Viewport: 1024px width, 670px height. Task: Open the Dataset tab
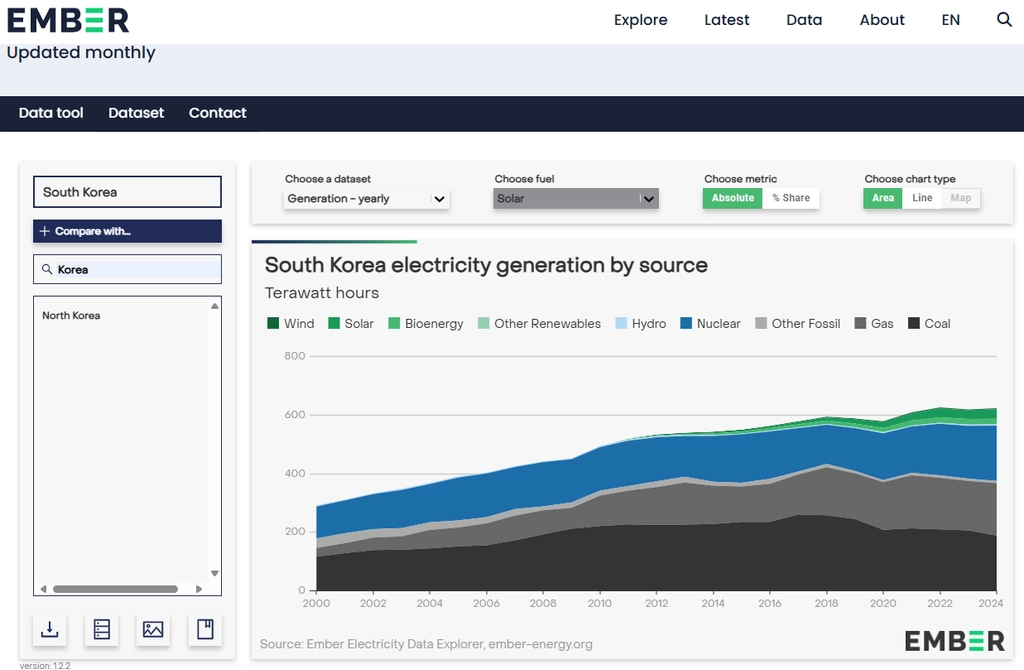pos(136,113)
